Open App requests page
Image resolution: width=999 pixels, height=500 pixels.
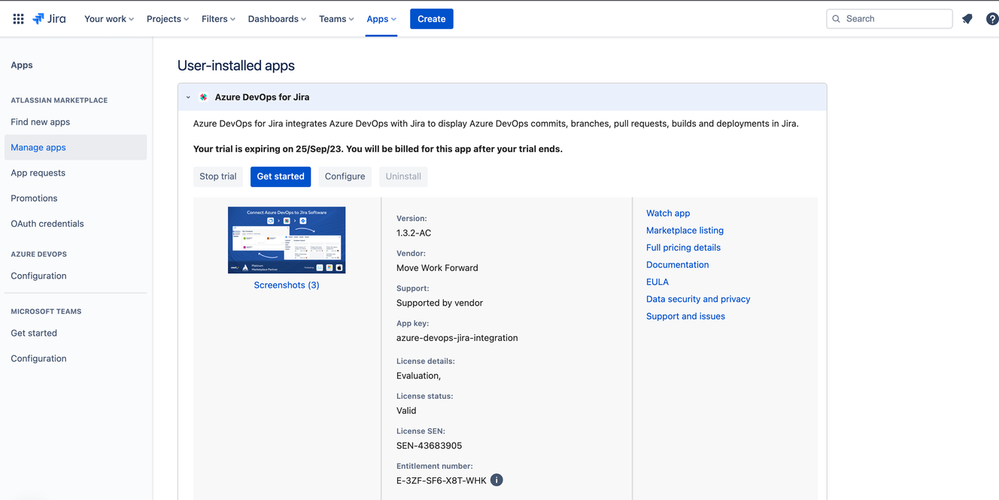pyautogui.click(x=38, y=173)
